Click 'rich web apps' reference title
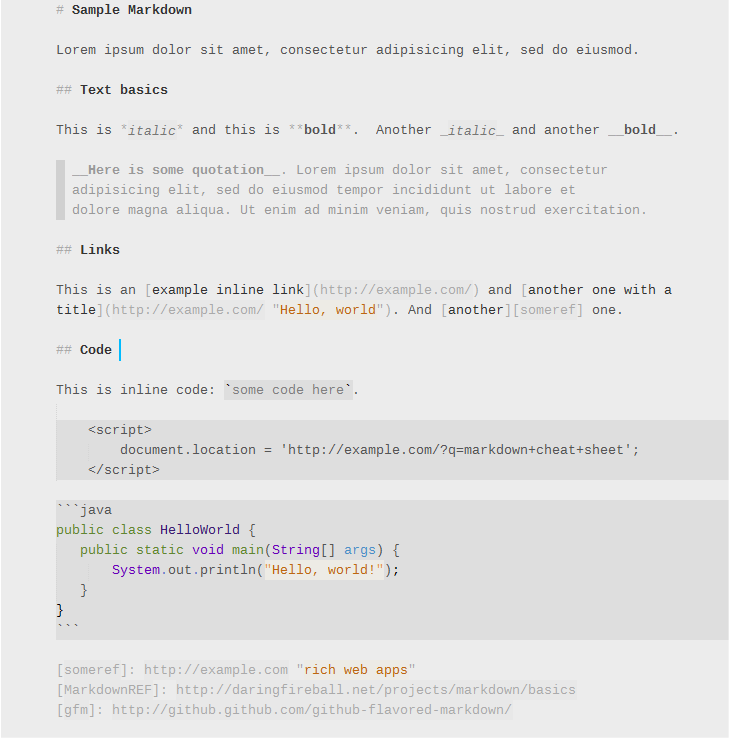This screenshot has height=738, width=729. click(356, 670)
